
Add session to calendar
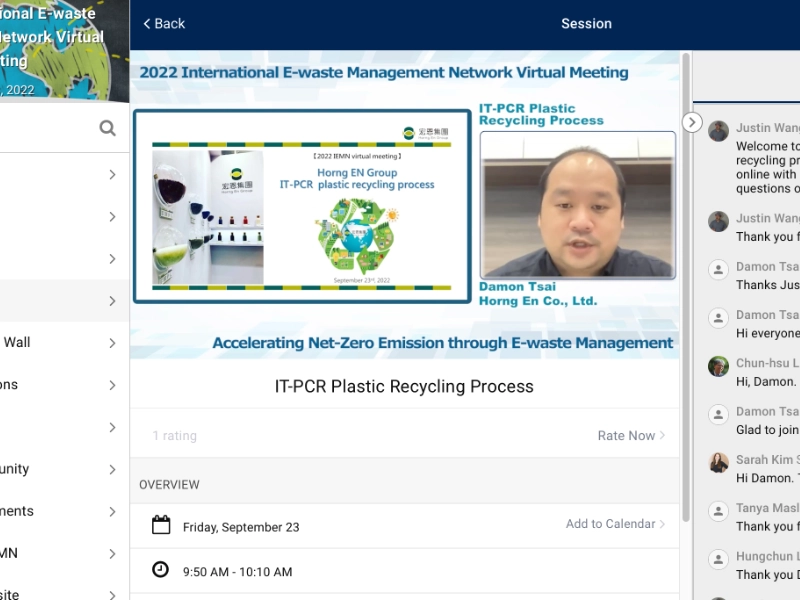615,524
